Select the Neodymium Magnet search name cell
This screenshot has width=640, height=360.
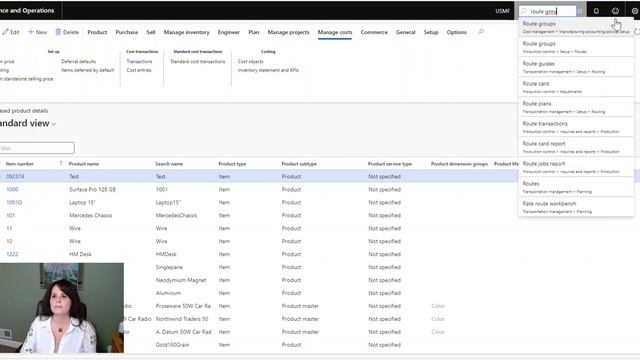[x=181, y=280]
